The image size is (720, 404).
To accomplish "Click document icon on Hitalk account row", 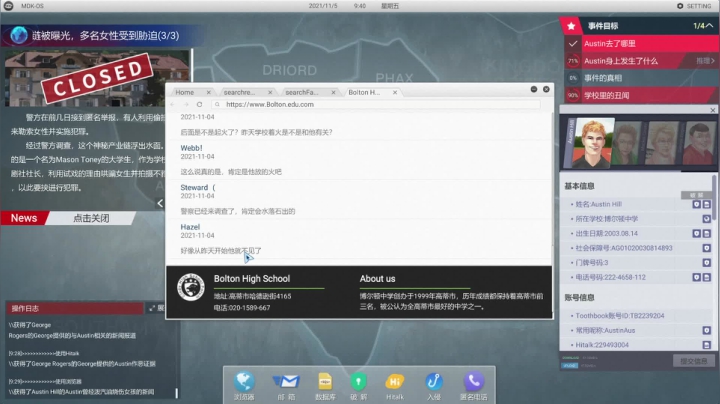I will click(707, 345).
